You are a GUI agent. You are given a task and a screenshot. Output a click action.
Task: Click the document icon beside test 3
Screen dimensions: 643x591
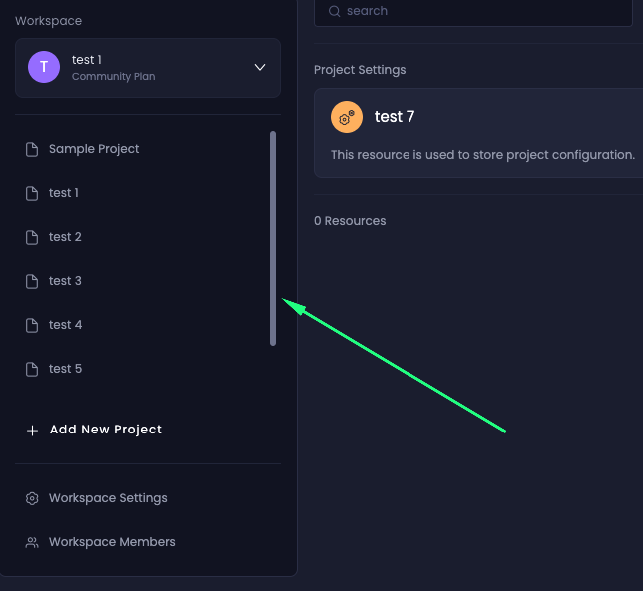32,281
